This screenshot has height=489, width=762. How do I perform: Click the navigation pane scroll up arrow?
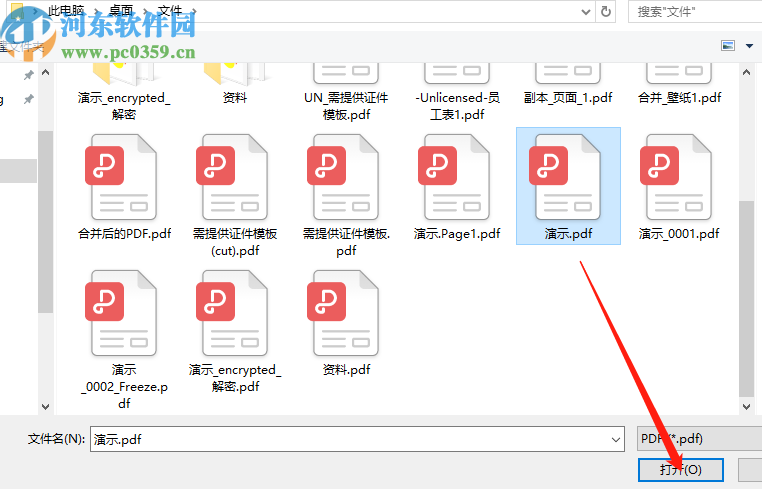tap(46, 73)
